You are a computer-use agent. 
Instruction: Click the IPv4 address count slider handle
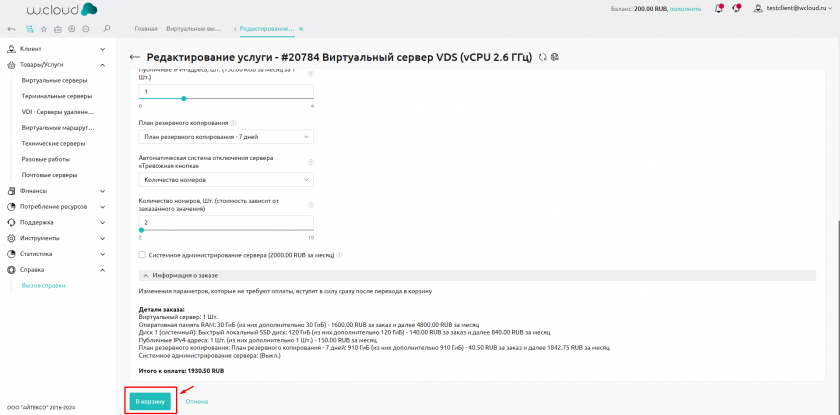183,98
